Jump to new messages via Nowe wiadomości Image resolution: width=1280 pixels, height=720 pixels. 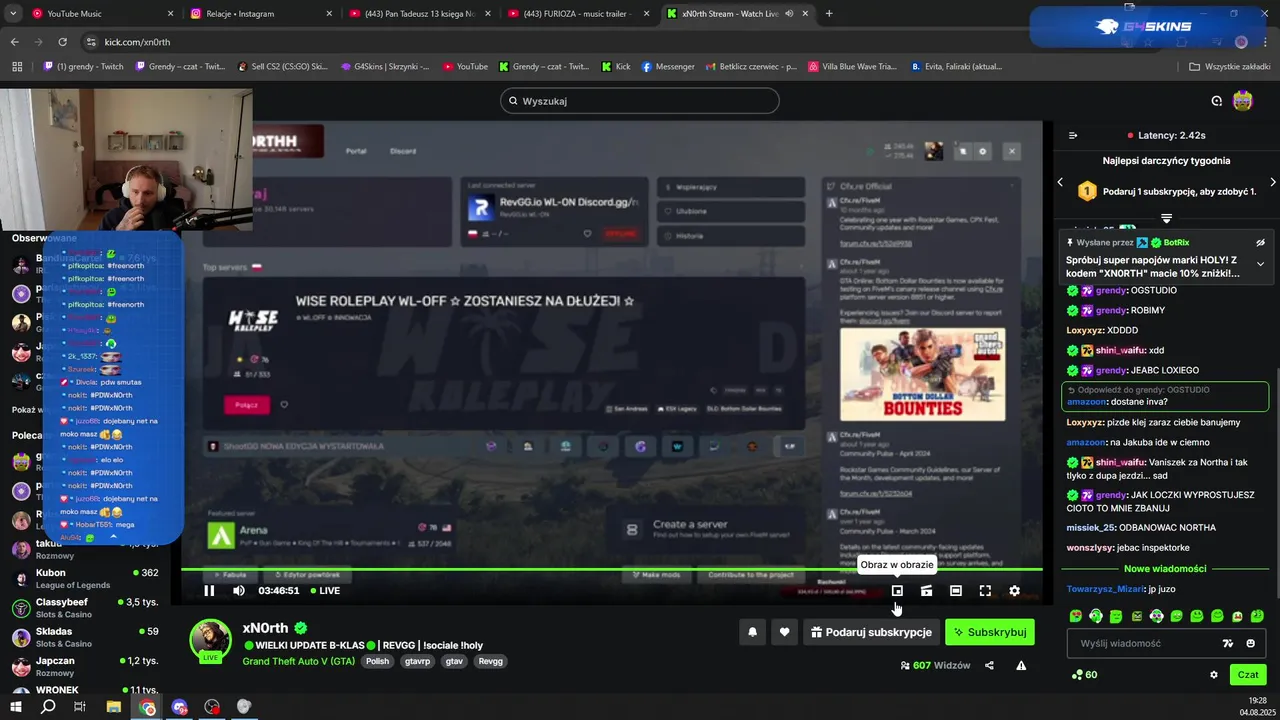[1165, 568]
